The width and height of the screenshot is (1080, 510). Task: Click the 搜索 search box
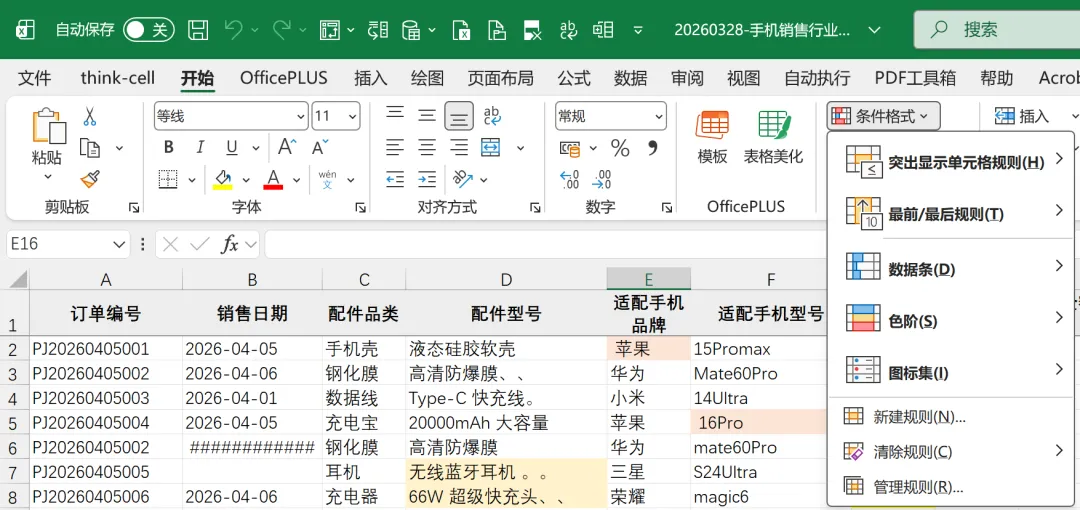coord(997,30)
